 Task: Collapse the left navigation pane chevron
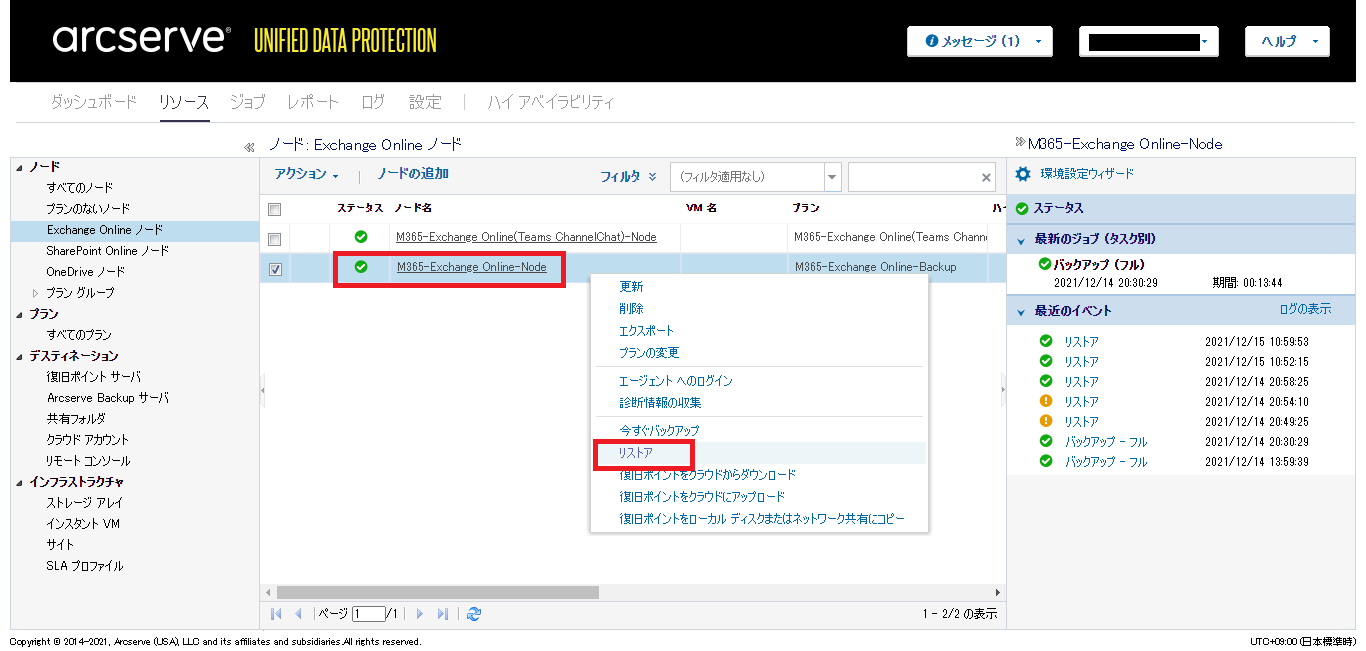pos(249,147)
